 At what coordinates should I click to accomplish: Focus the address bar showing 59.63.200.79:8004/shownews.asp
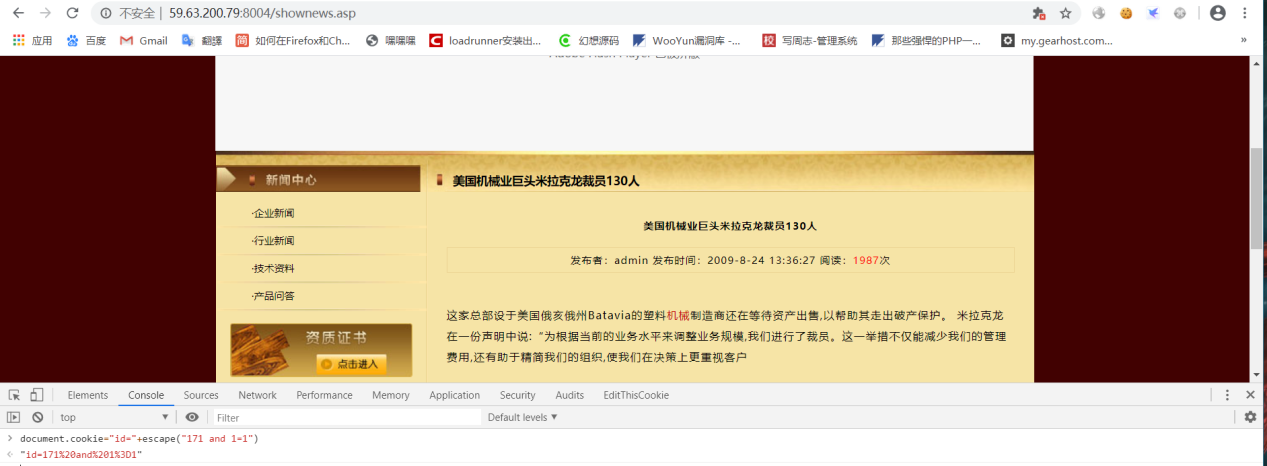click(x=262, y=14)
